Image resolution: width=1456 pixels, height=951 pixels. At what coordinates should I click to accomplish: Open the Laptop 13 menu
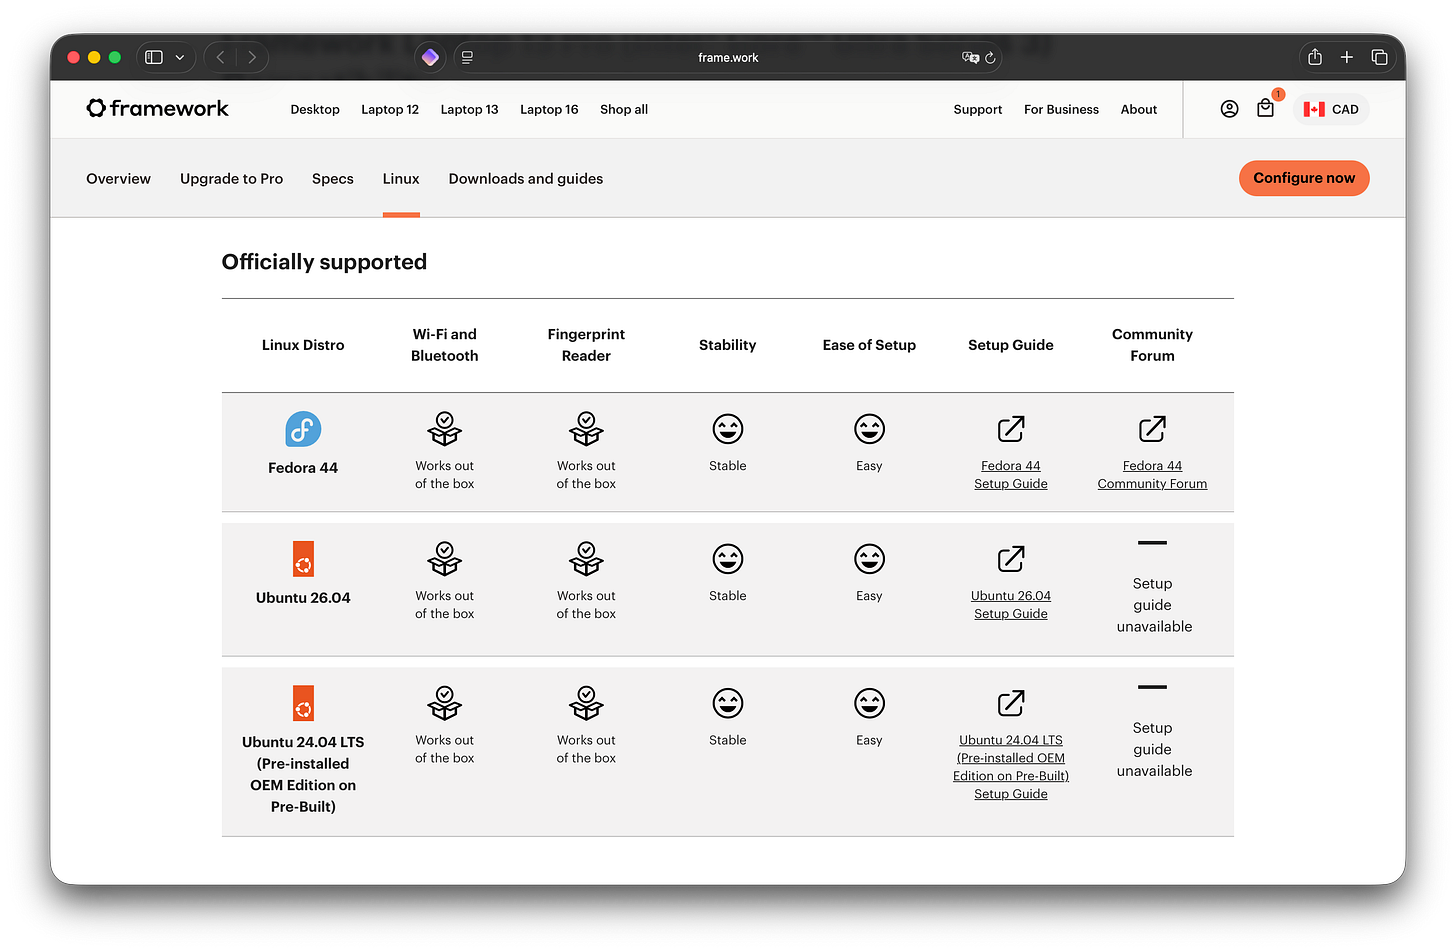[x=469, y=109]
